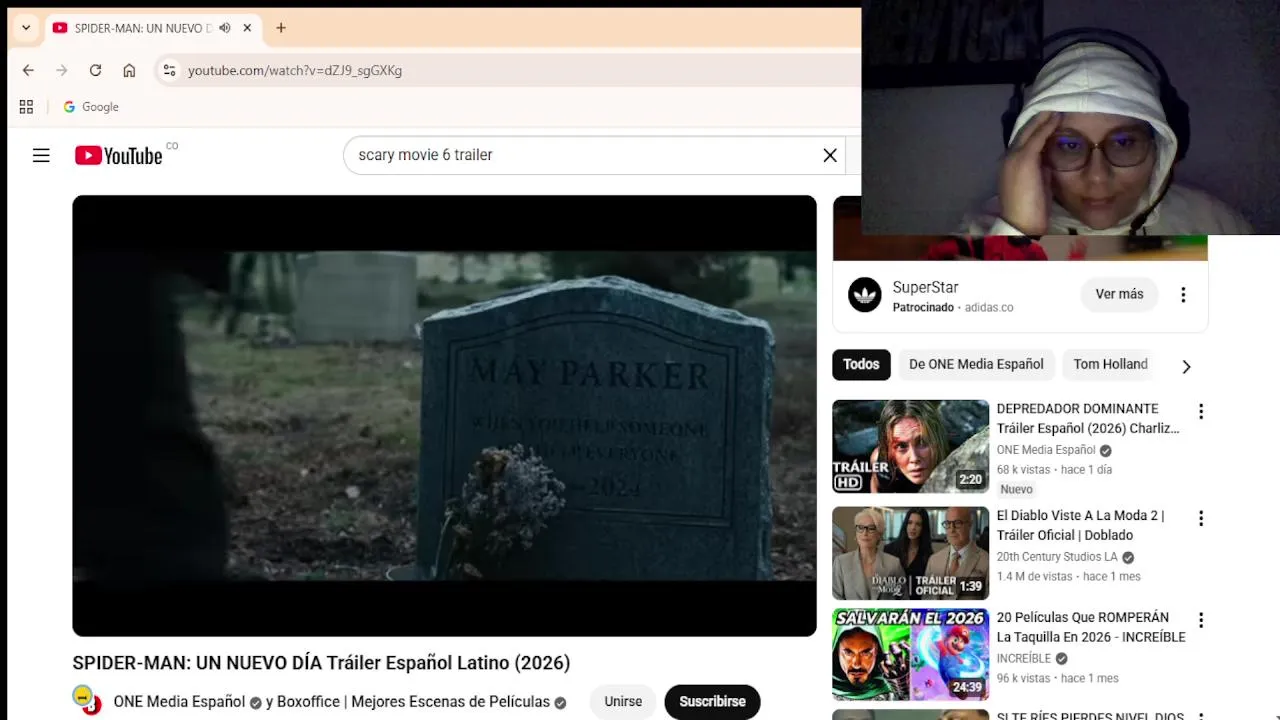
Task: Go forward to the next page
Action: click(x=62, y=70)
